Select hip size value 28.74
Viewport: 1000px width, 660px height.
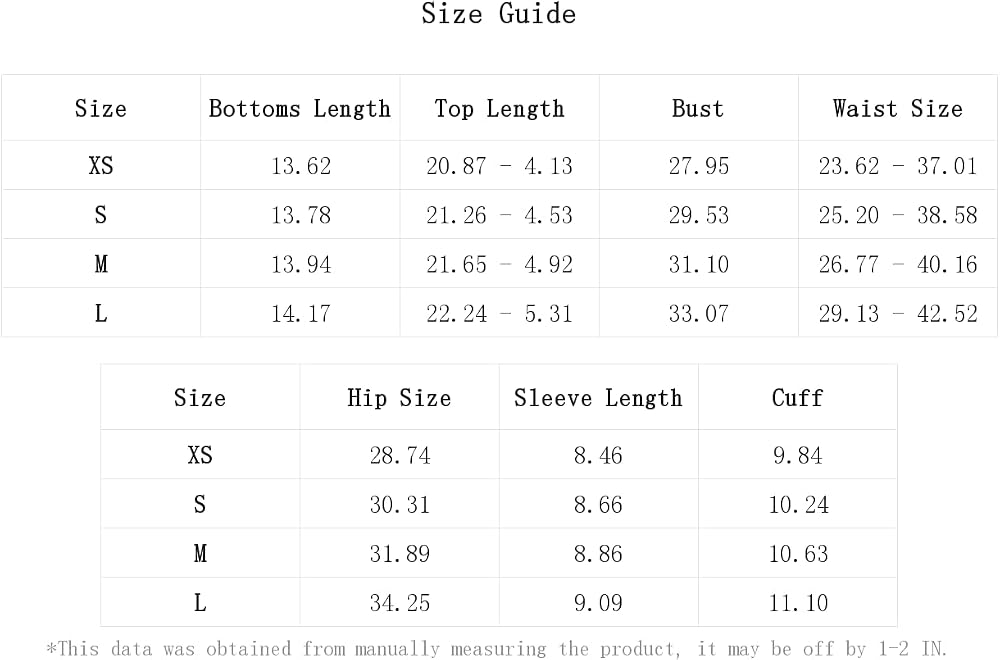click(x=400, y=455)
